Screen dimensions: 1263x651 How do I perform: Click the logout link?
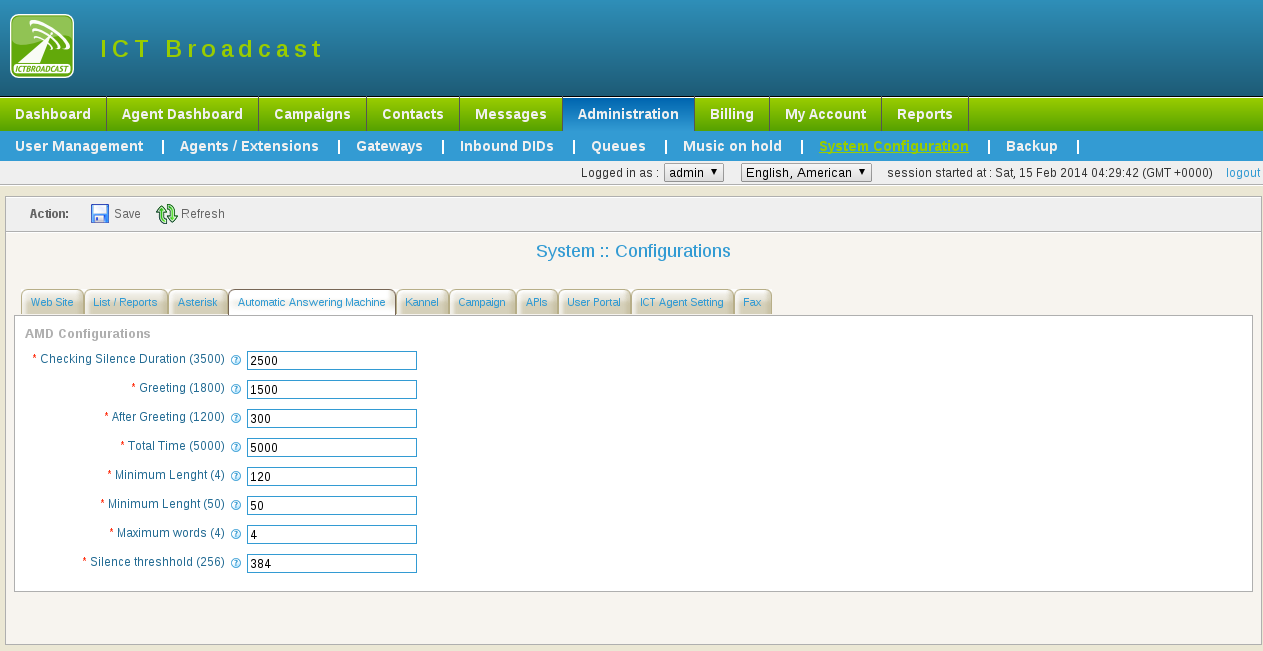coord(1243,173)
